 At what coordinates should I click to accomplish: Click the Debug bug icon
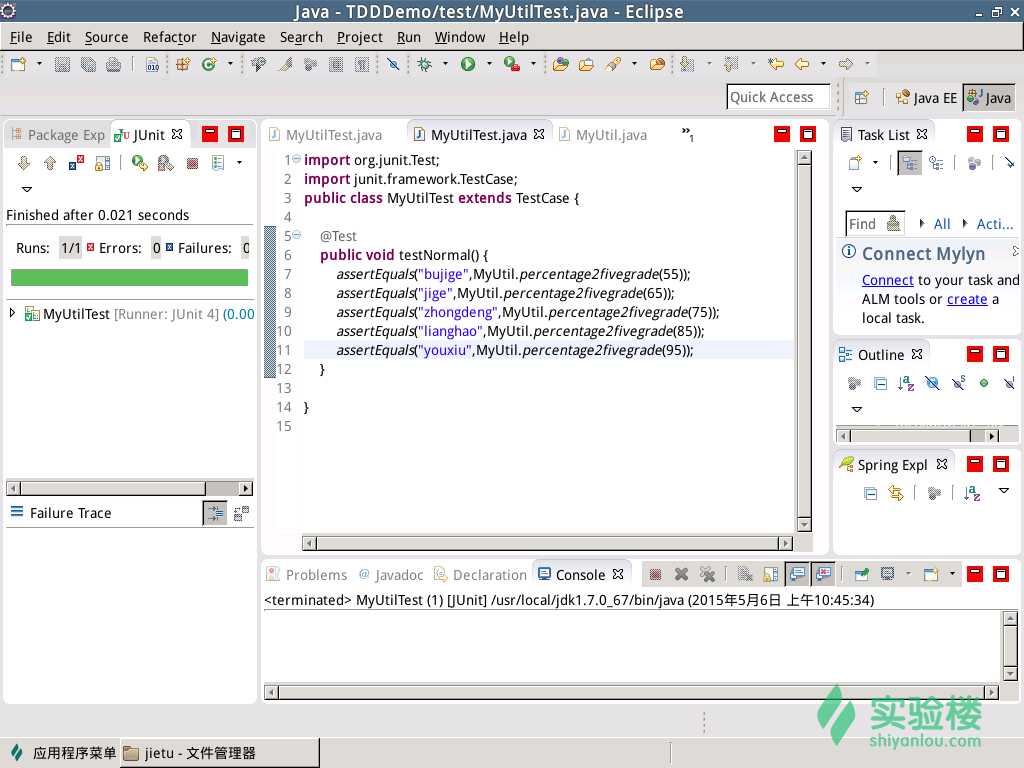pyautogui.click(x=424, y=64)
